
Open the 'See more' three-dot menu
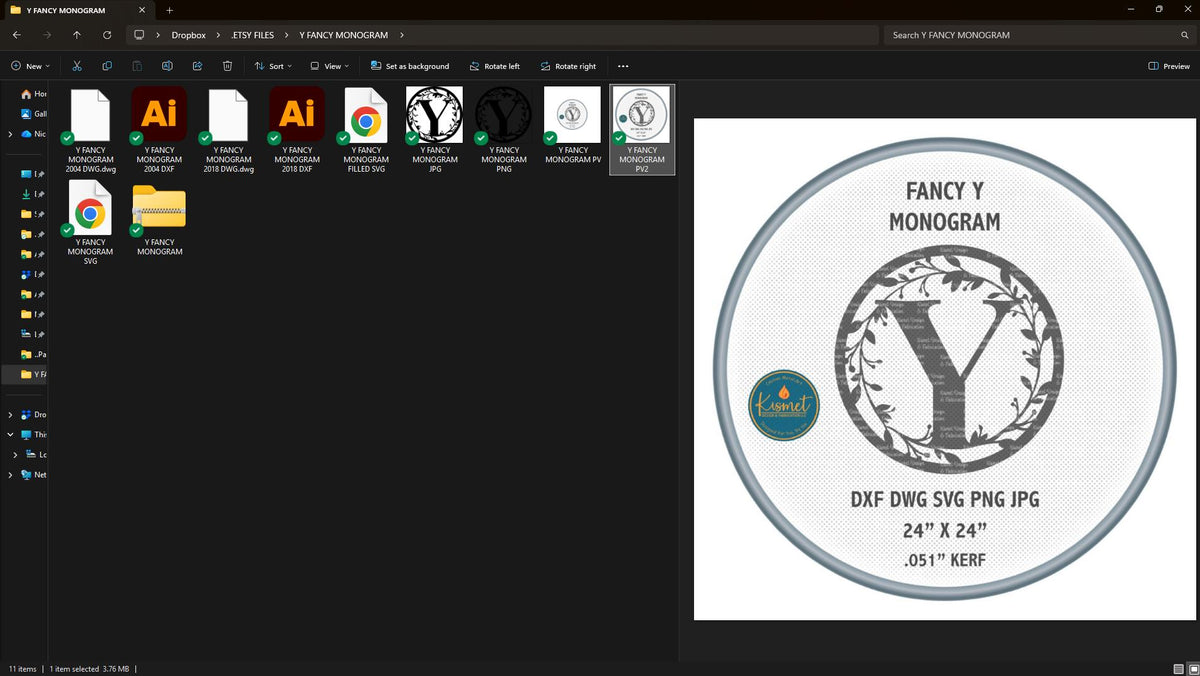click(x=623, y=66)
